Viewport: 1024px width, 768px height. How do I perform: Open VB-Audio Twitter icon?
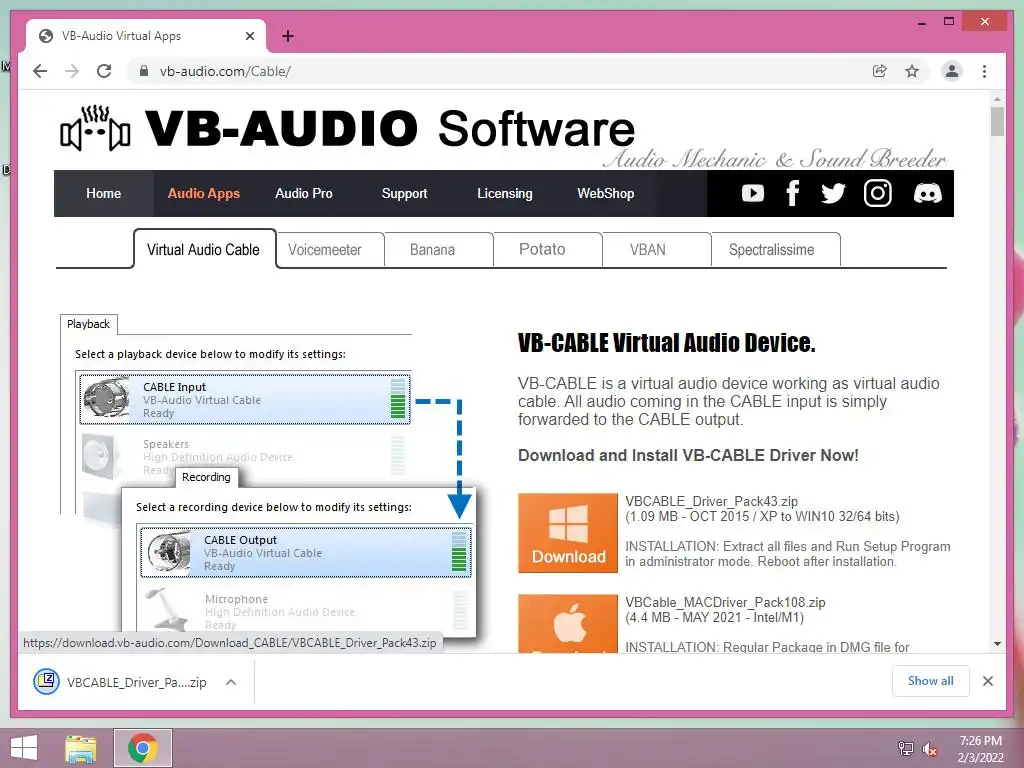tap(833, 193)
